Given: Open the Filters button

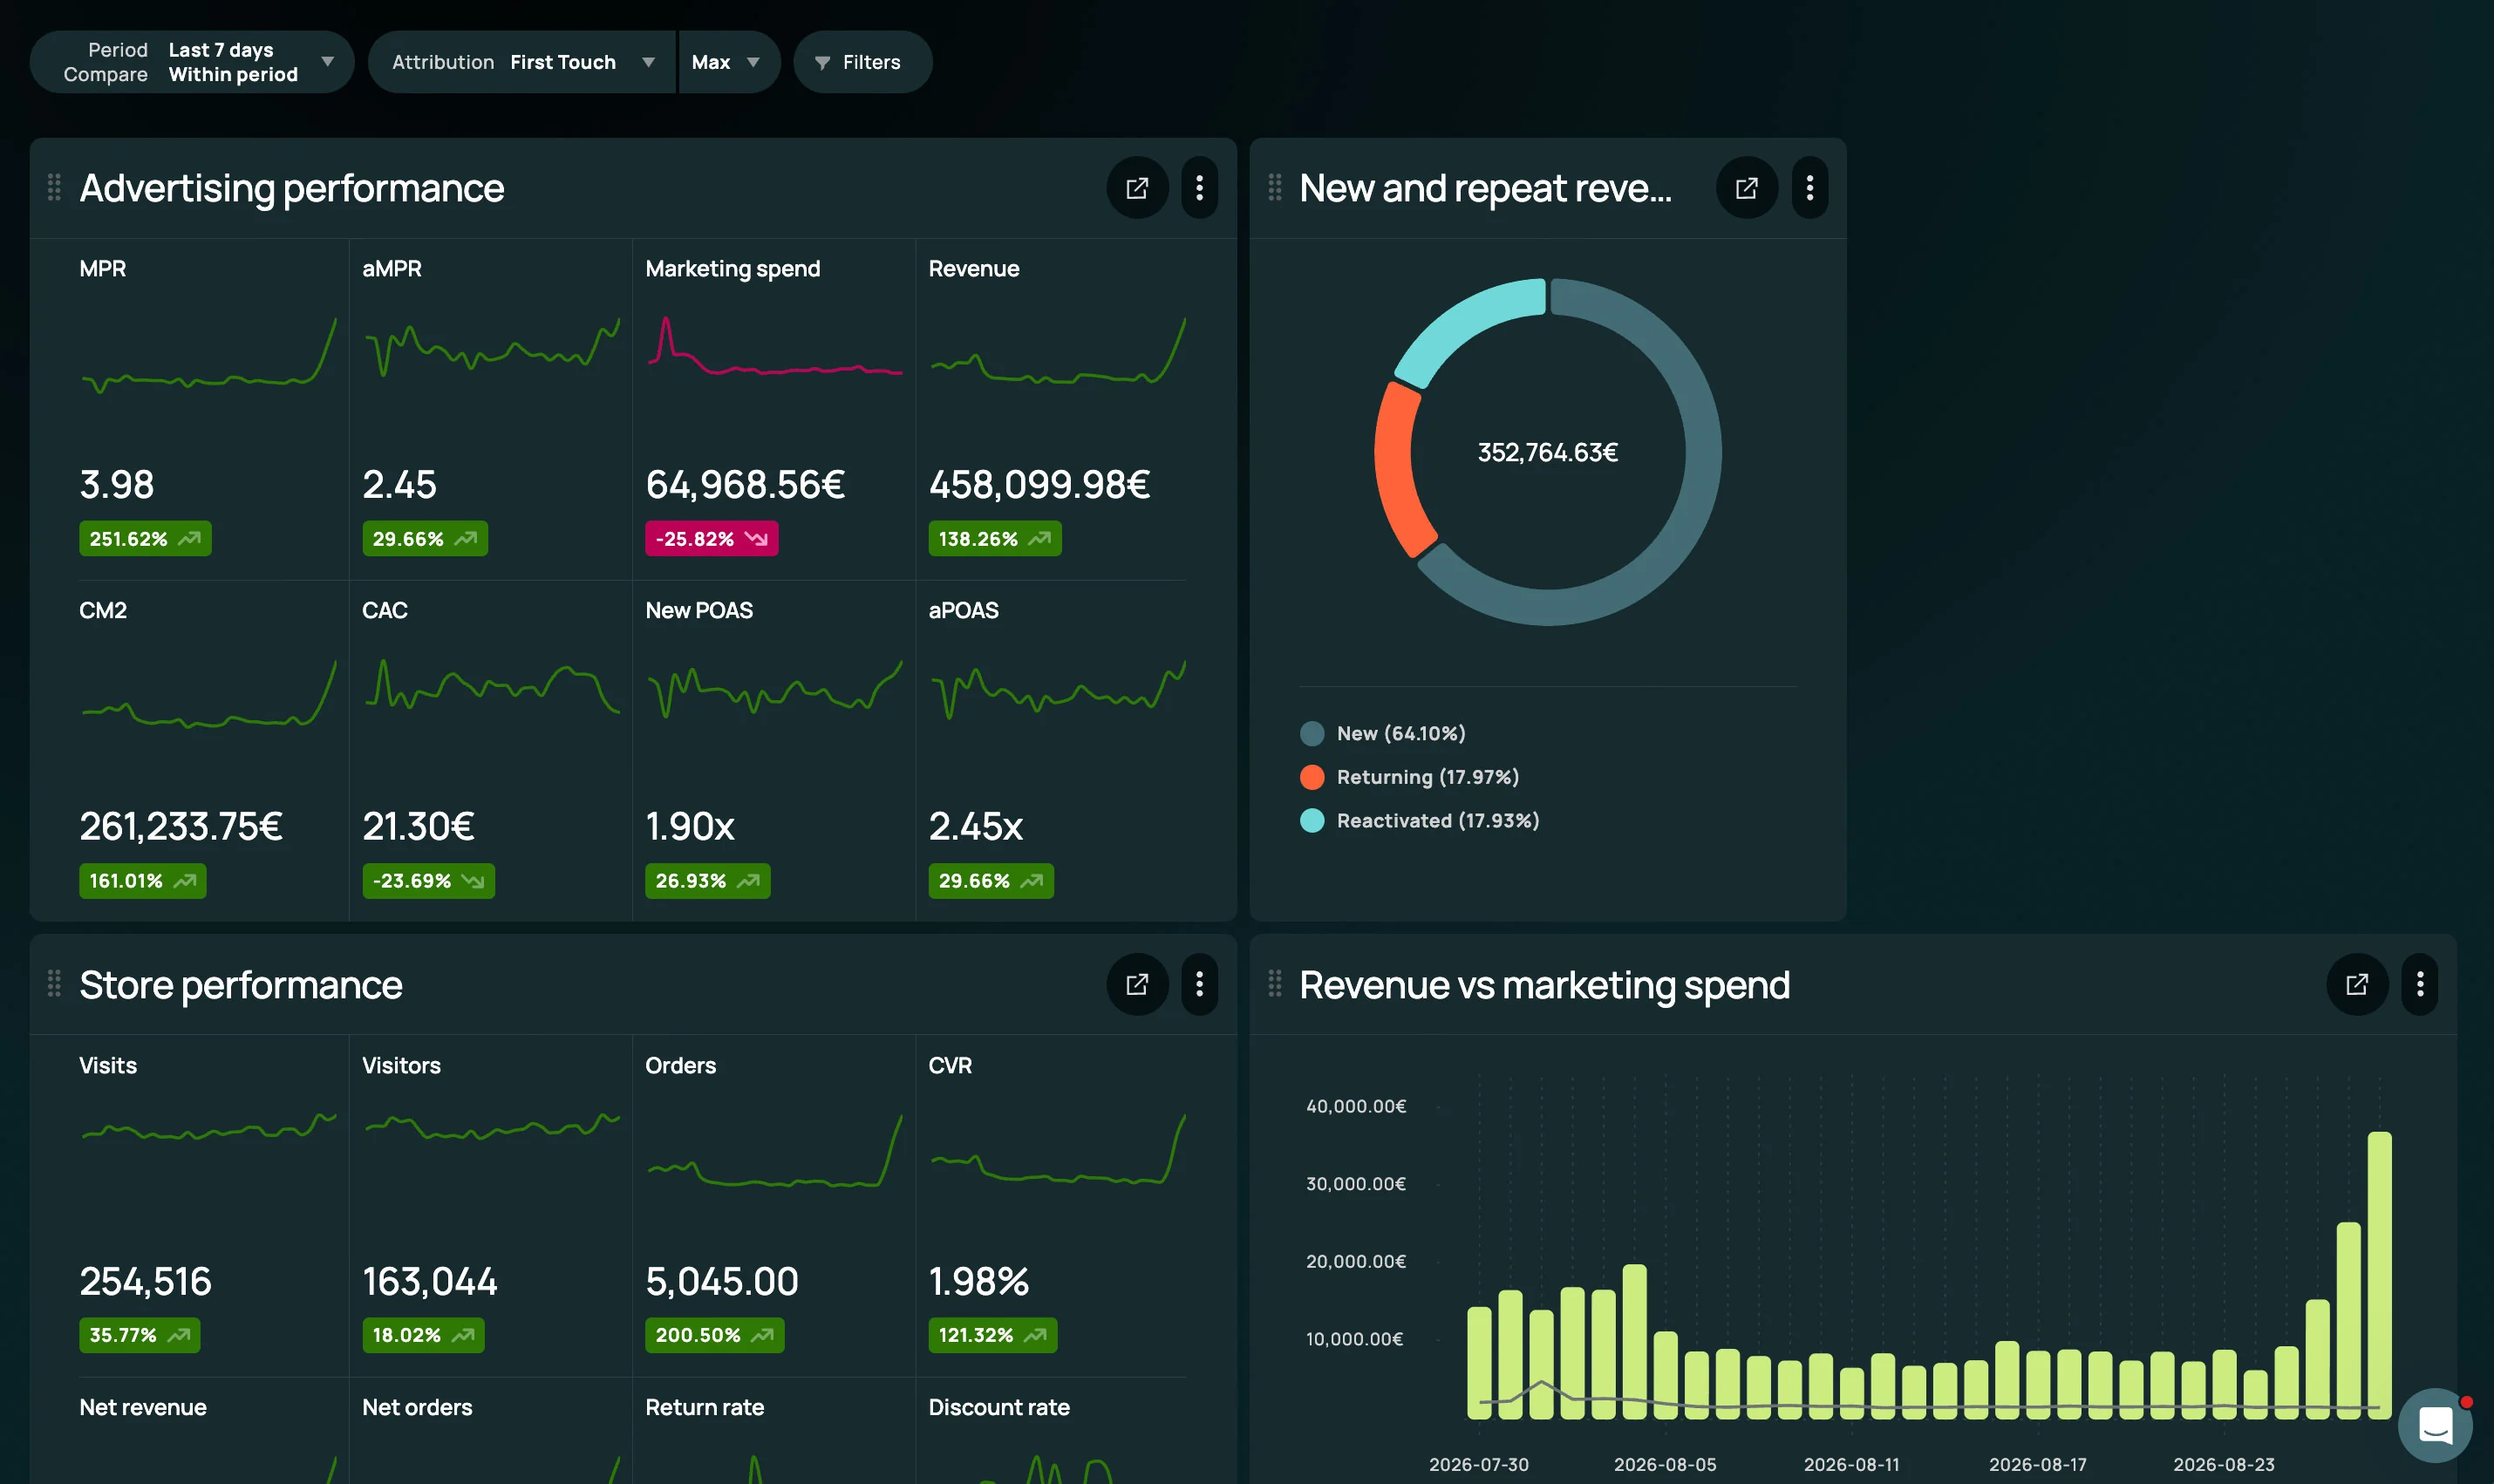Looking at the screenshot, I should [x=862, y=62].
